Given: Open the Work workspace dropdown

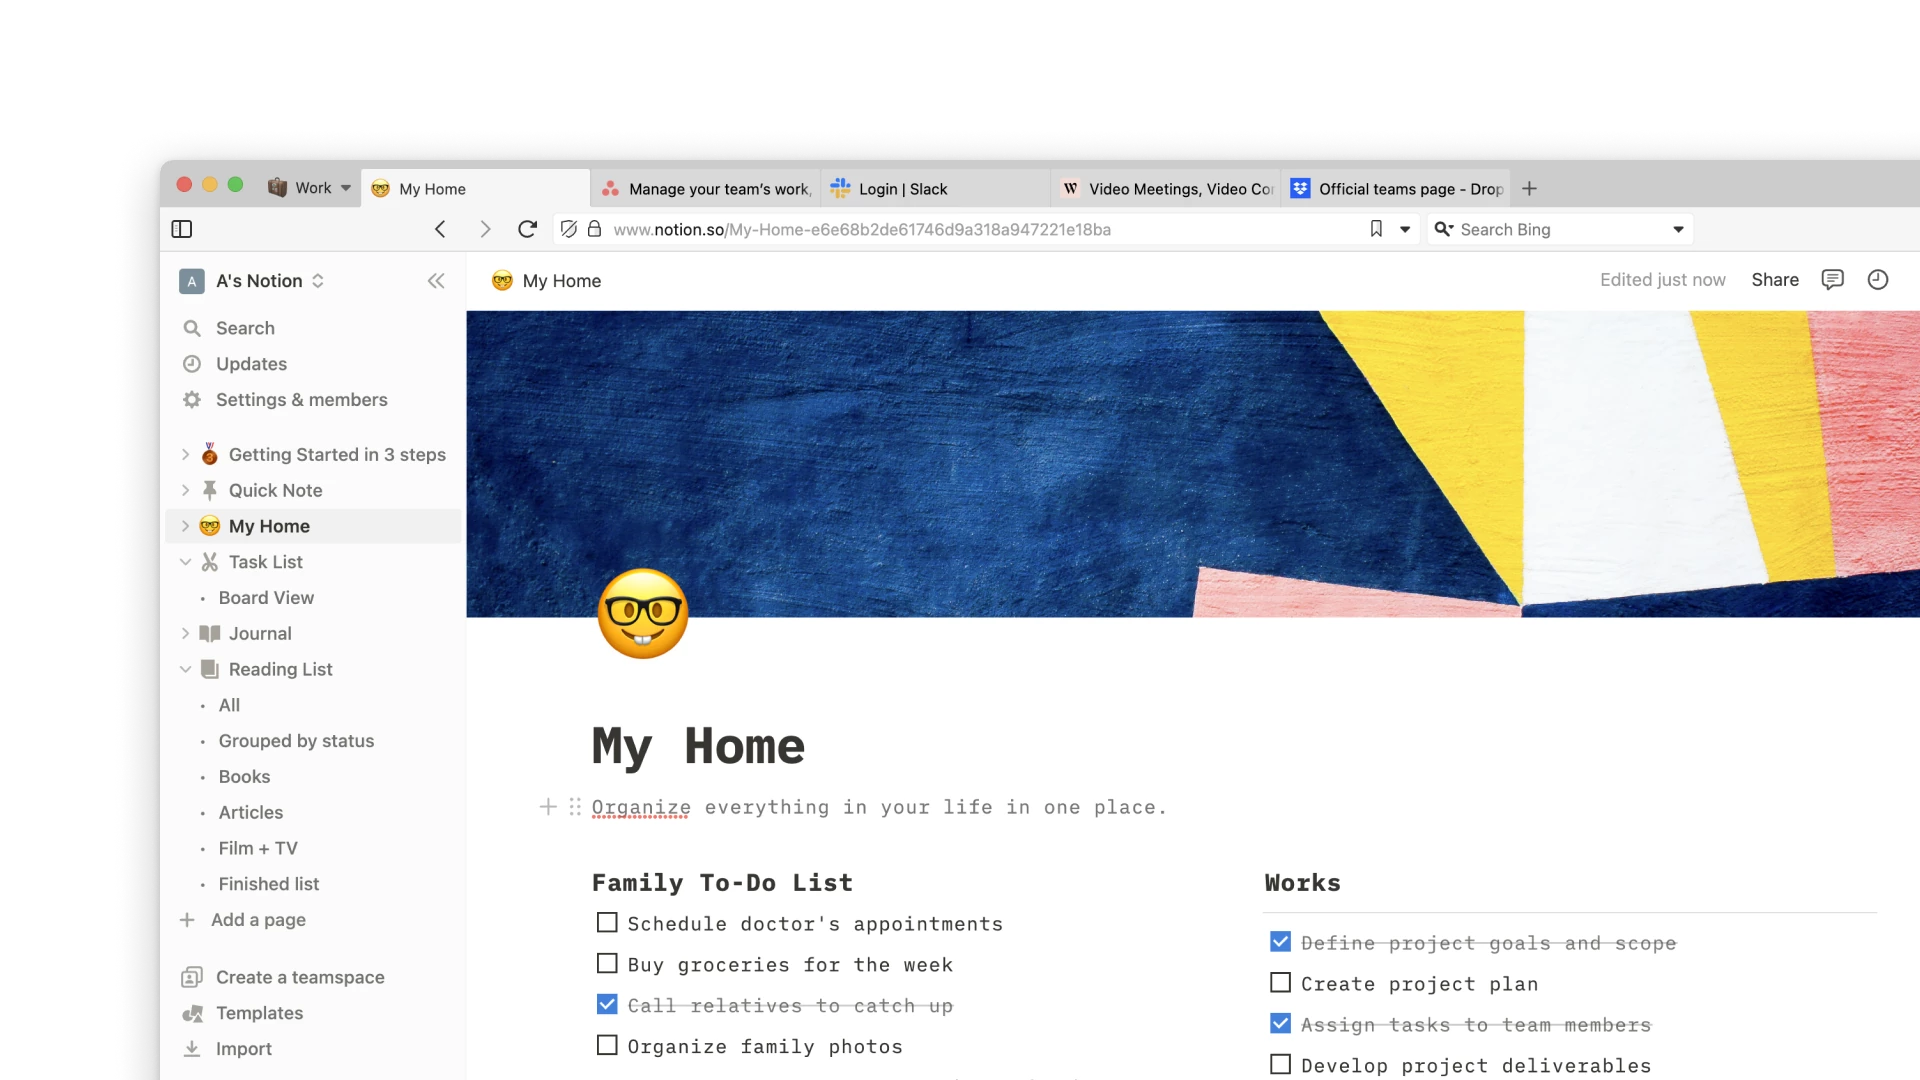Looking at the screenshot, I should [310, 188].
